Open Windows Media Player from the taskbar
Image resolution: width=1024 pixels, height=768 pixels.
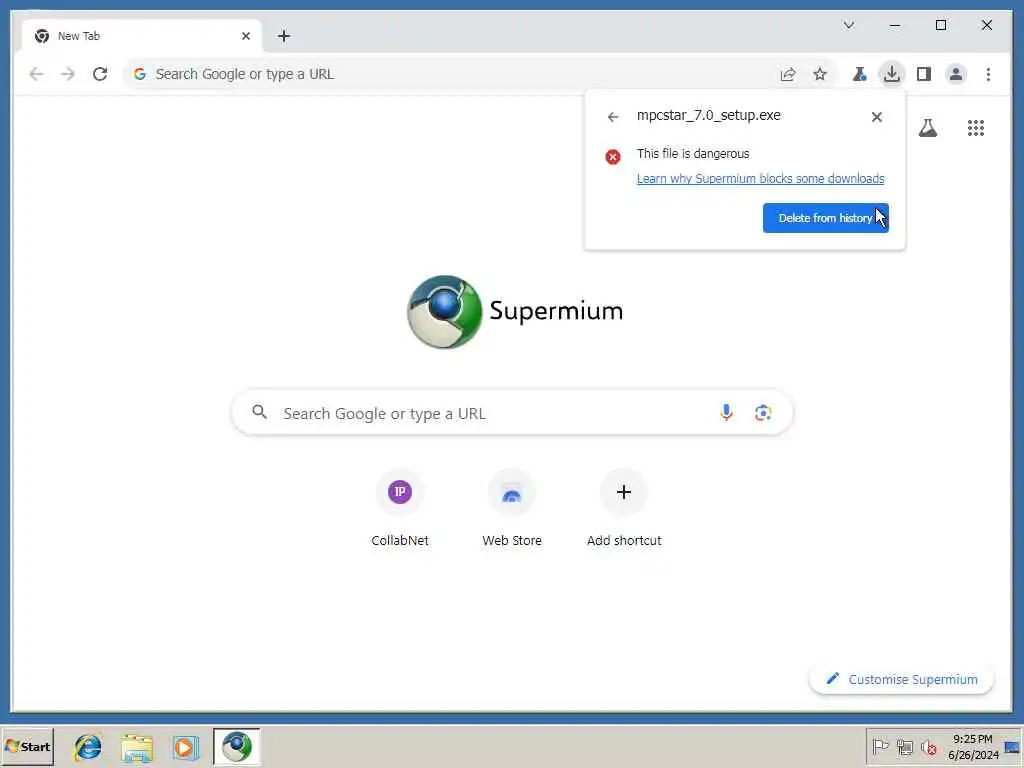click(x=185, y=747)
